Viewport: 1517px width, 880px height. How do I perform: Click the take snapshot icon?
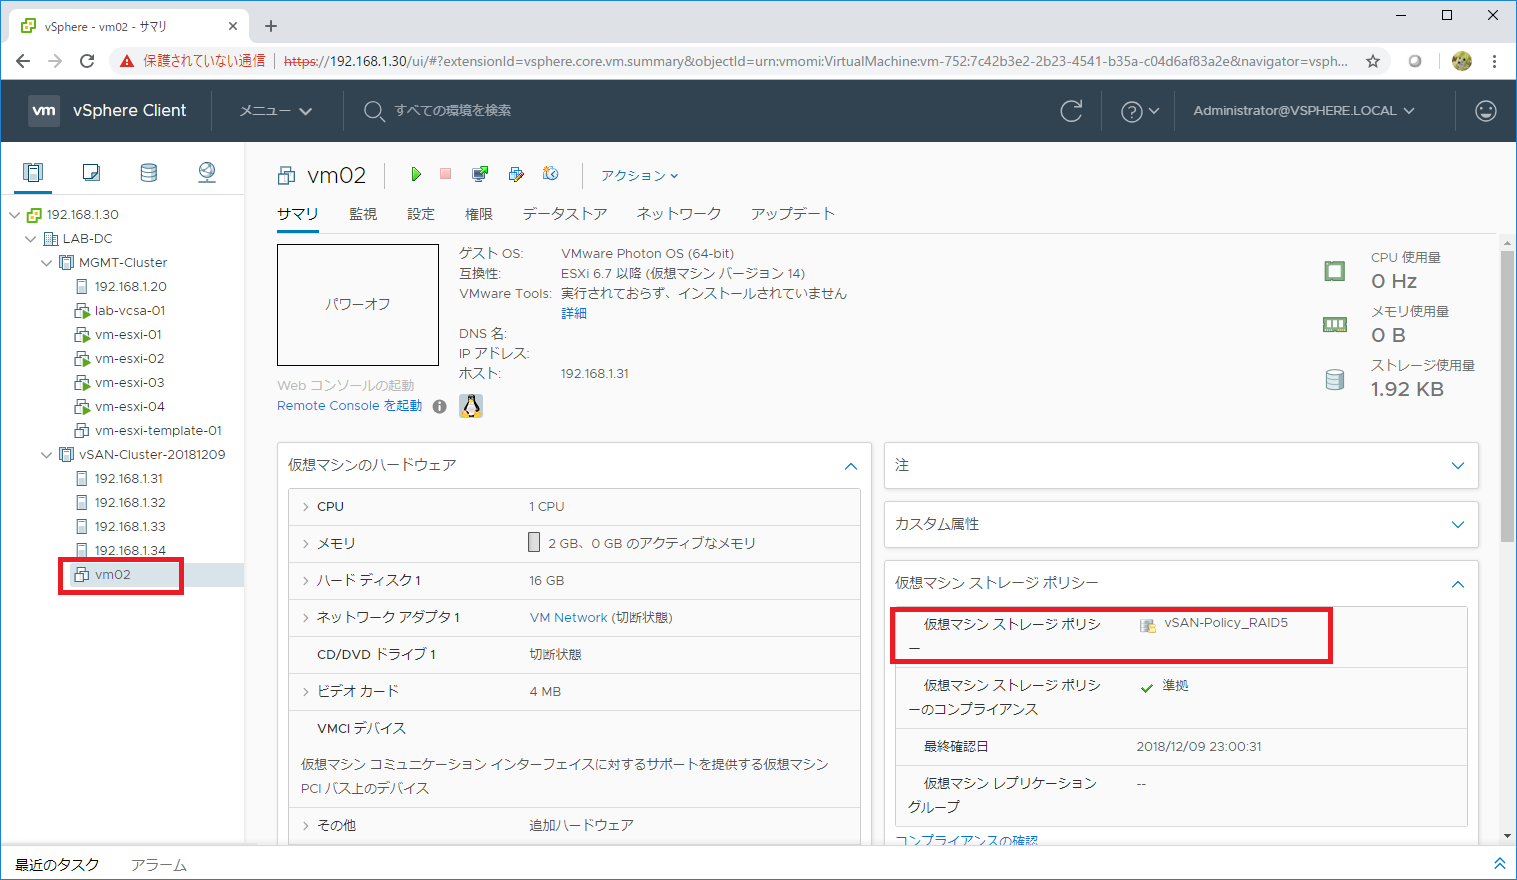tap(550, 175)
